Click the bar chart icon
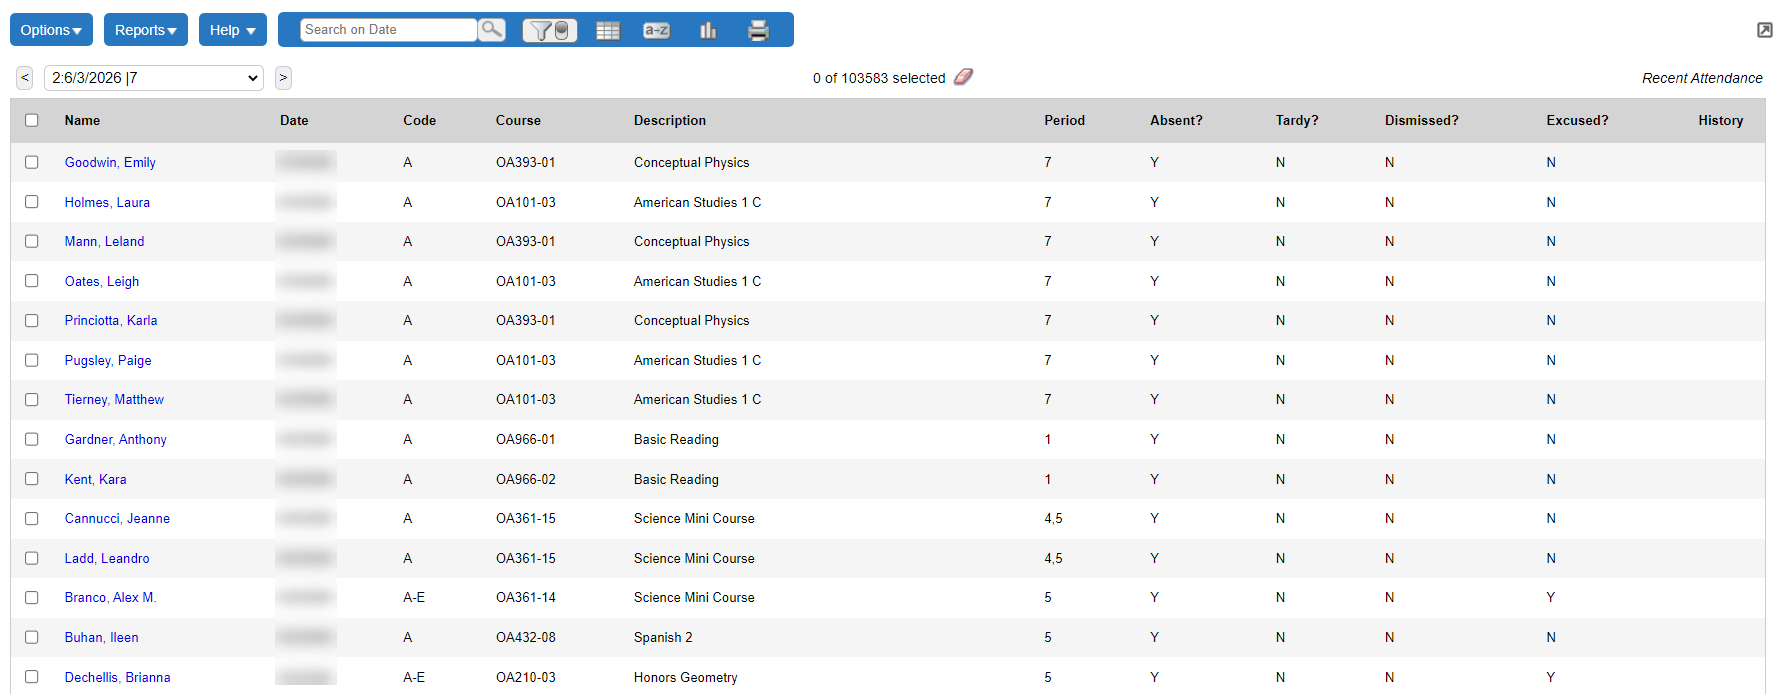 tap(708, 31)
